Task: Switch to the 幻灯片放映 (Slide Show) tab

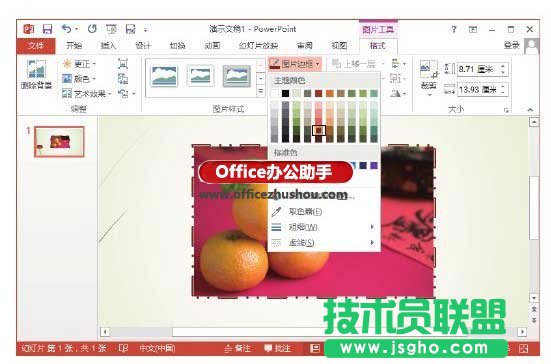Action: click(x=258, y=46)
